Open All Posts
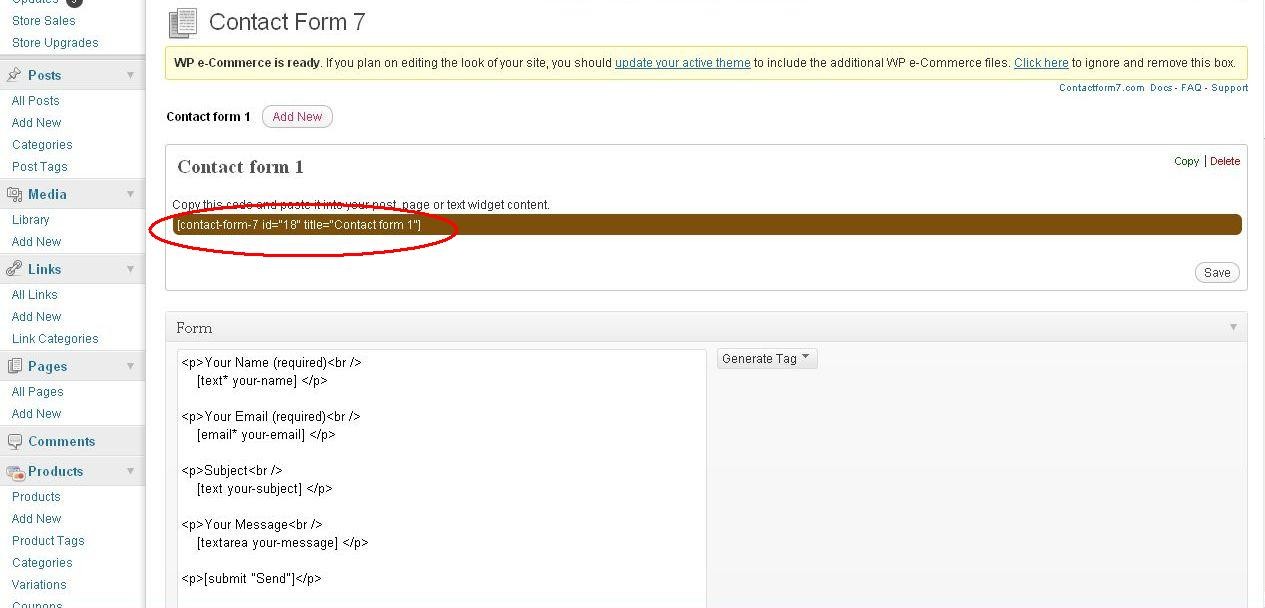The height and width of the screenshot is (608, 1265). (x=35, y=101)
